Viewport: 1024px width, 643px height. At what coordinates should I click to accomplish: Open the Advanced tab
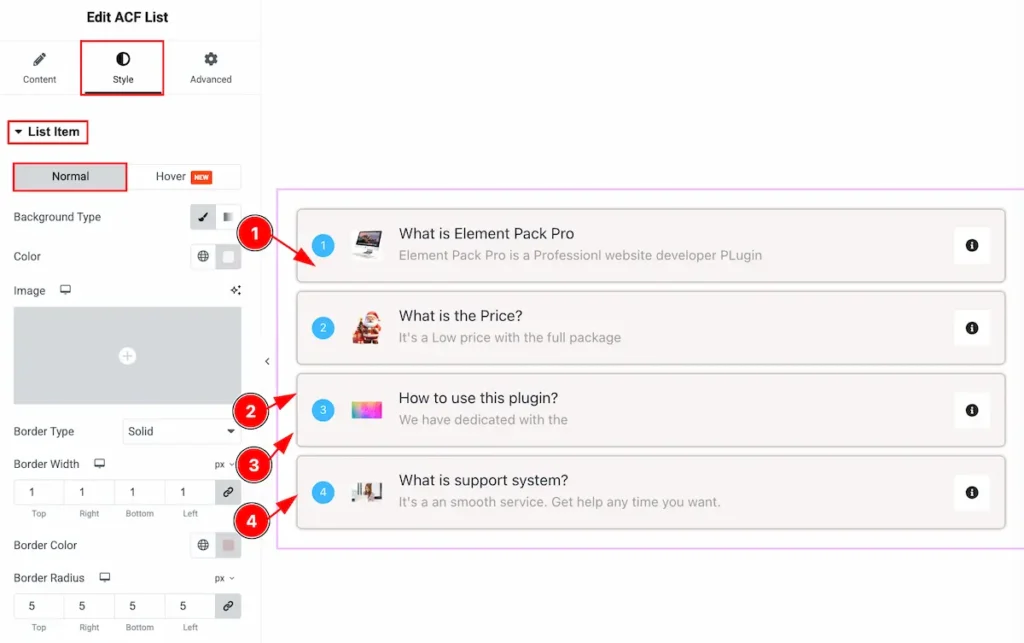click(x=210, y=68)
